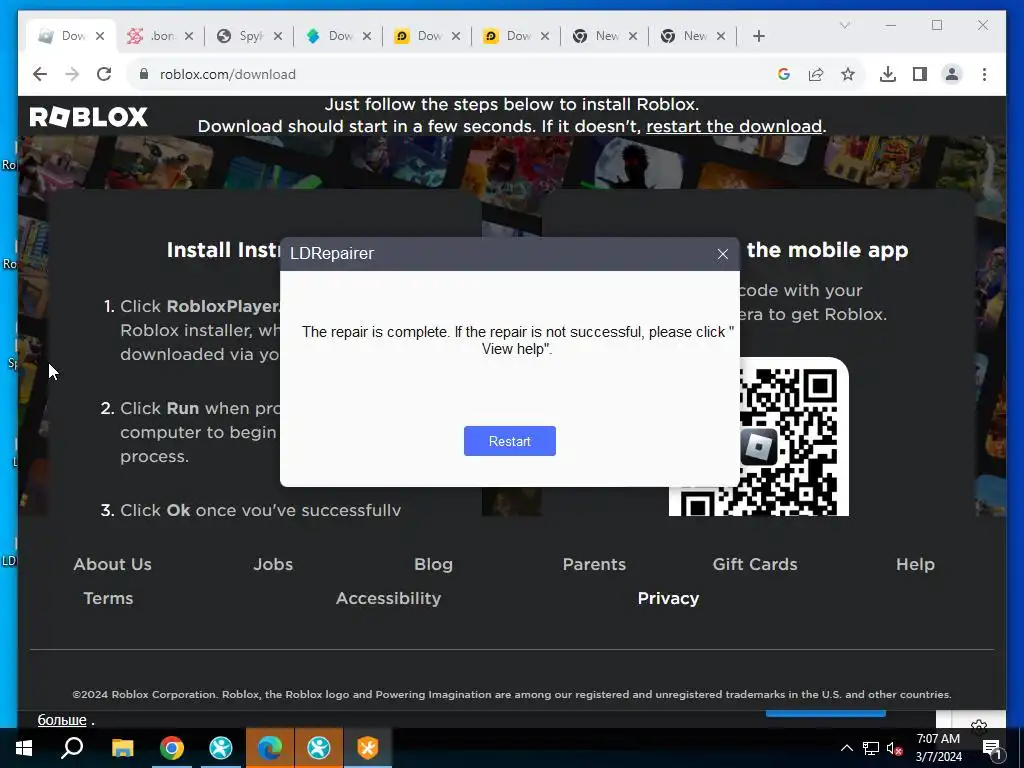This screenshot has height=768, width=1024.
Task: Open Chrome downloads icon
Action: [x=888, y=74]
